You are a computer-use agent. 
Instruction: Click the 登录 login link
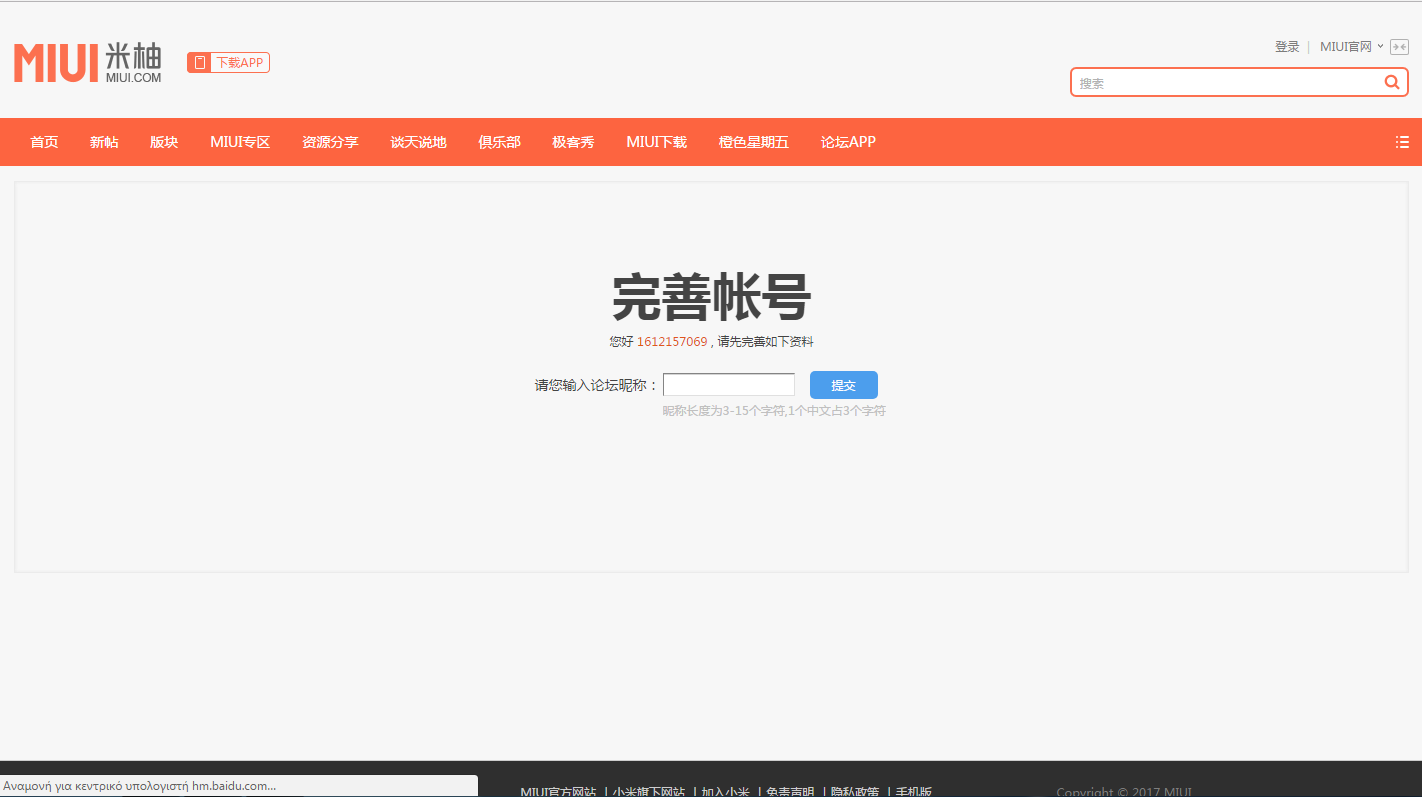pyautogui.click(x=1286, y=47)
